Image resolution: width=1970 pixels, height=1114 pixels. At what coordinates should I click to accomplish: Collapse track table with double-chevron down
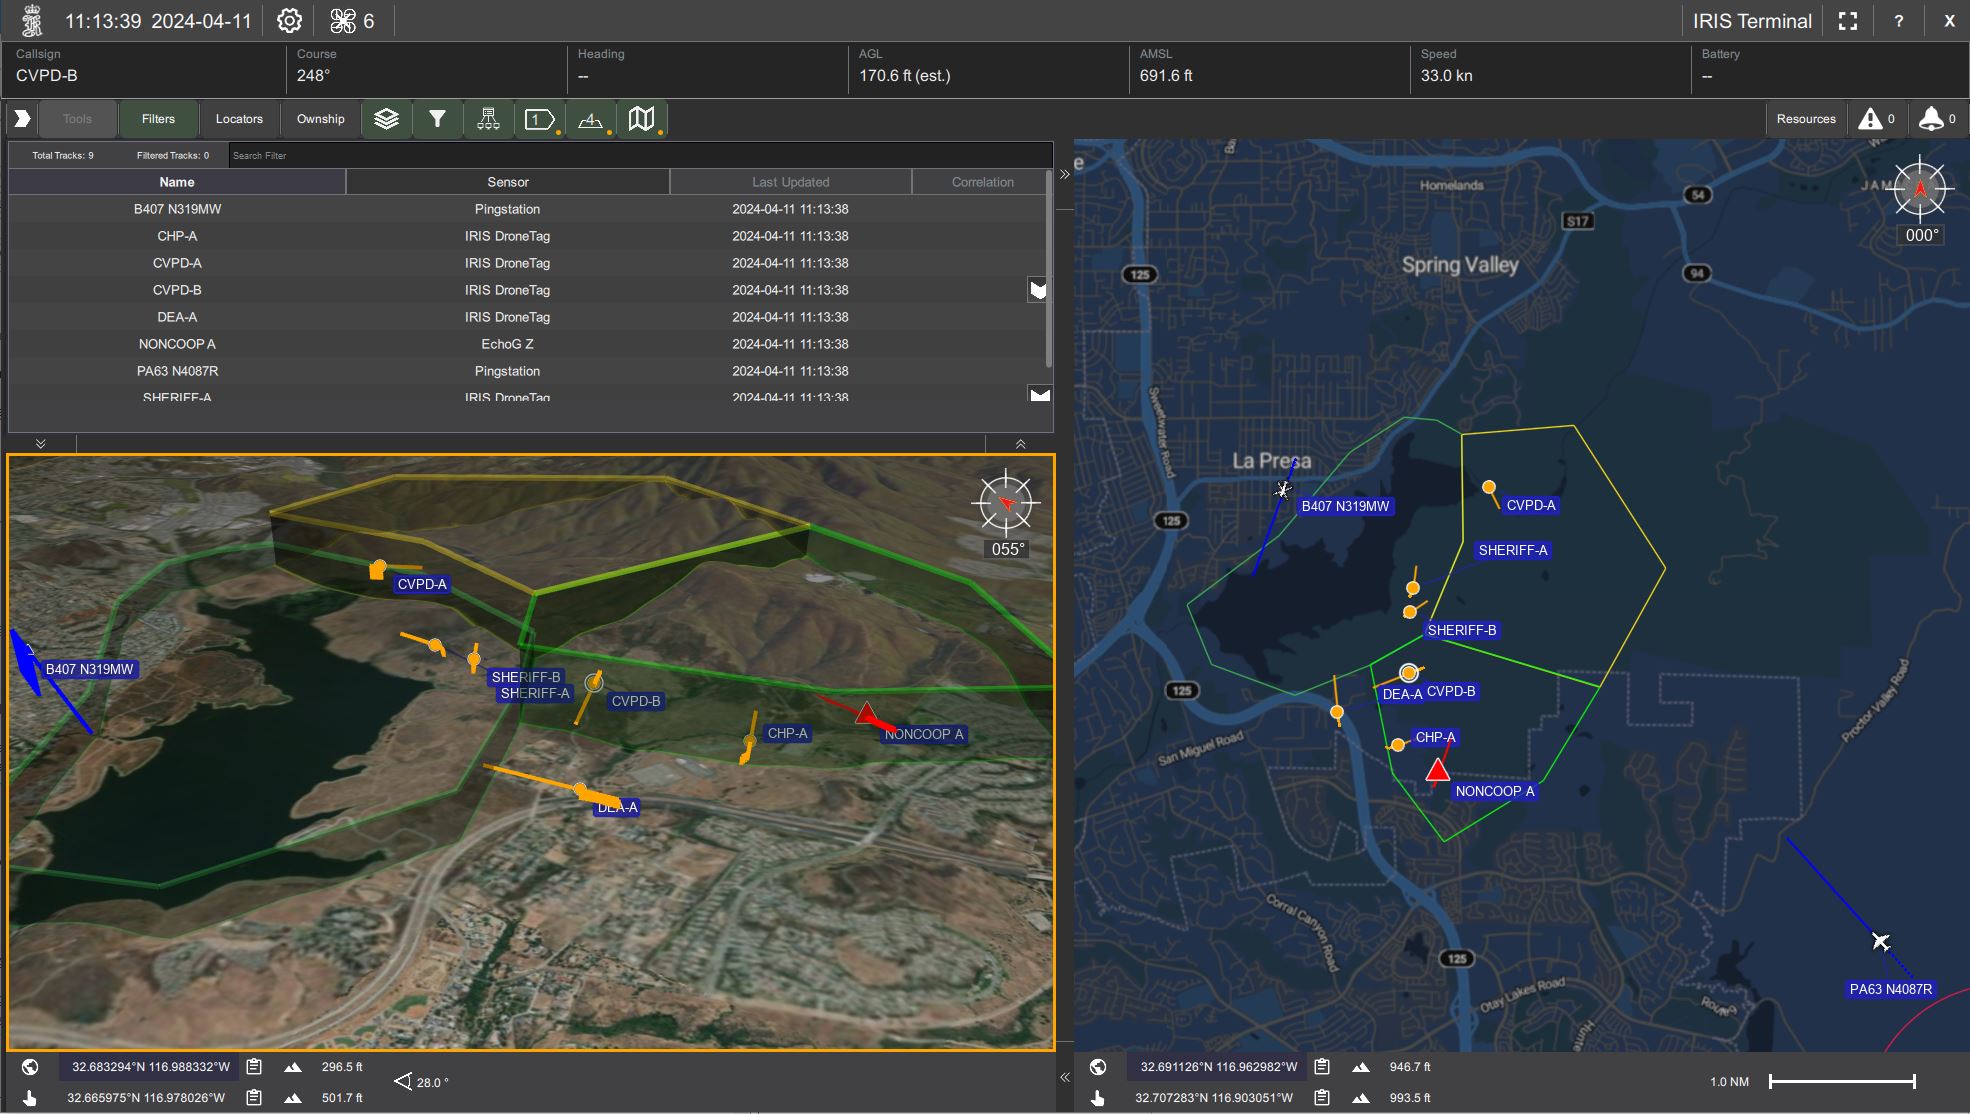tap(41, 444)
